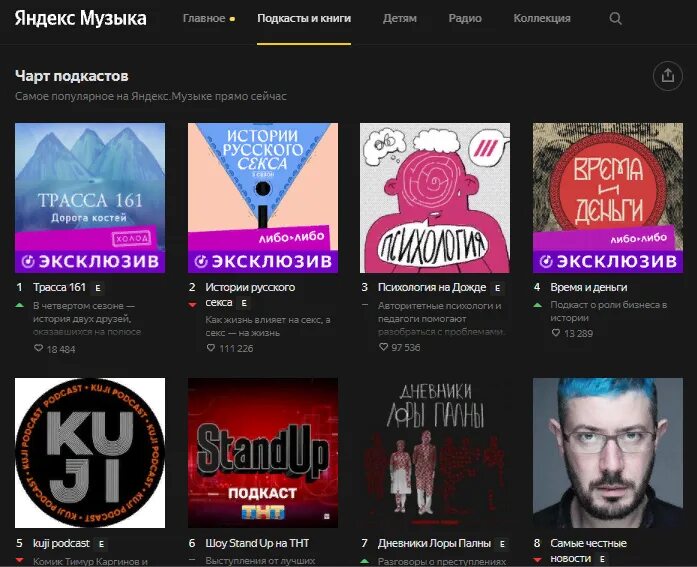The height and width of the screenshot is (567, 697).
Task: Click green up arrow under rank 1
Action: [x=19, y=305]
